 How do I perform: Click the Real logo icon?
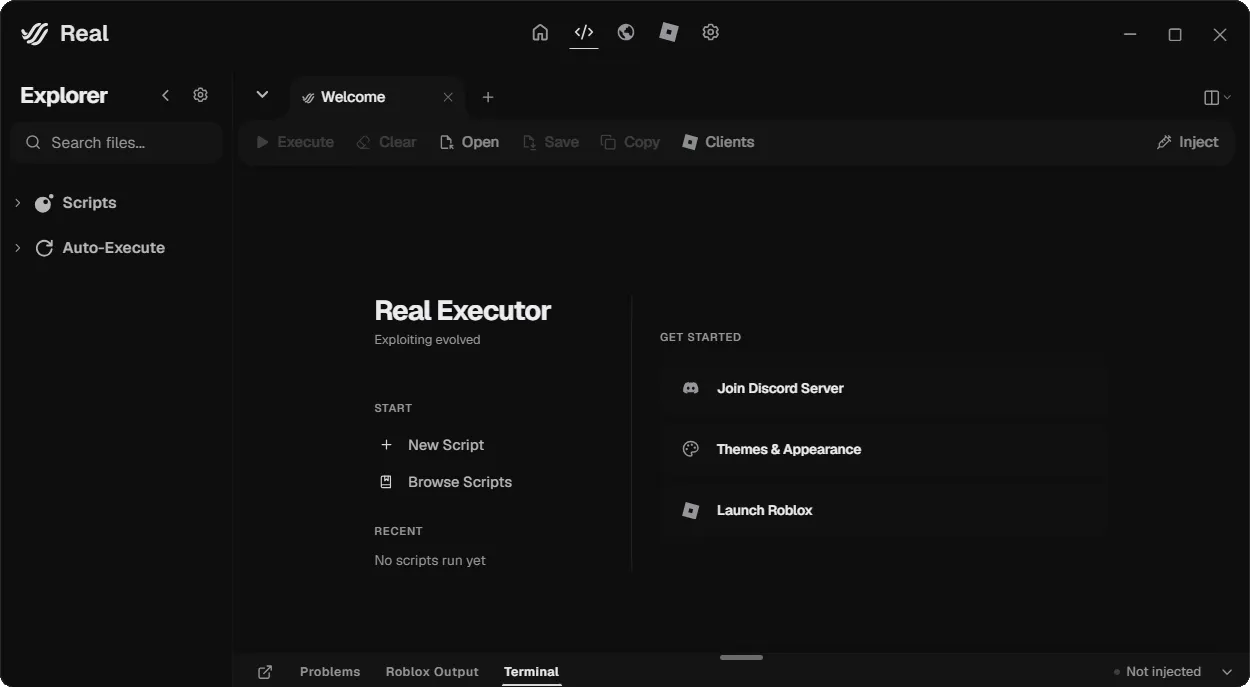pyautogui.click(x=35, y=34)
